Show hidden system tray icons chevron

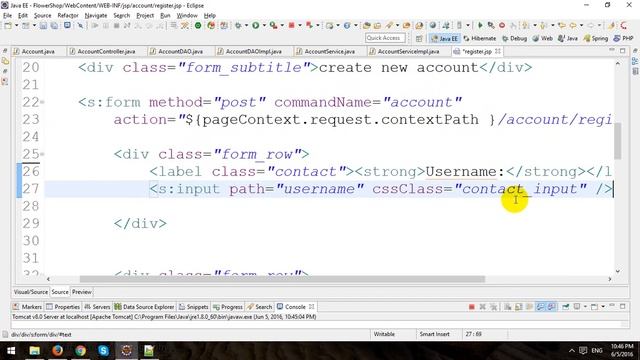coord(571,350)
